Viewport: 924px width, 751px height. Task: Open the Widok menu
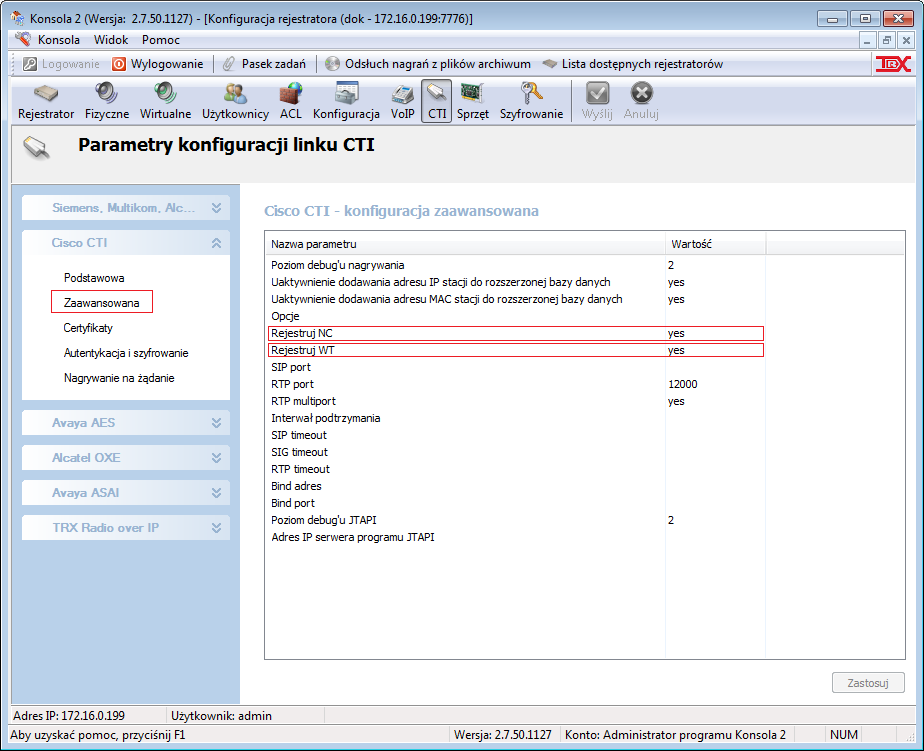click(x=111, y=39)
